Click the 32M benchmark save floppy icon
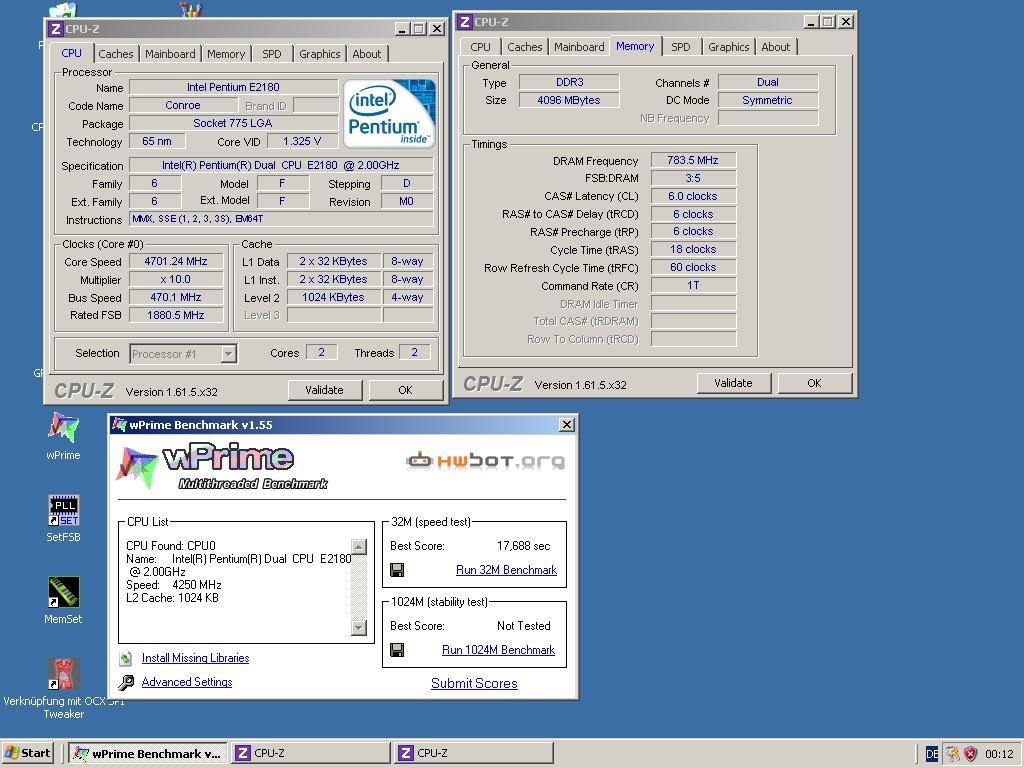 click(396, 570)
